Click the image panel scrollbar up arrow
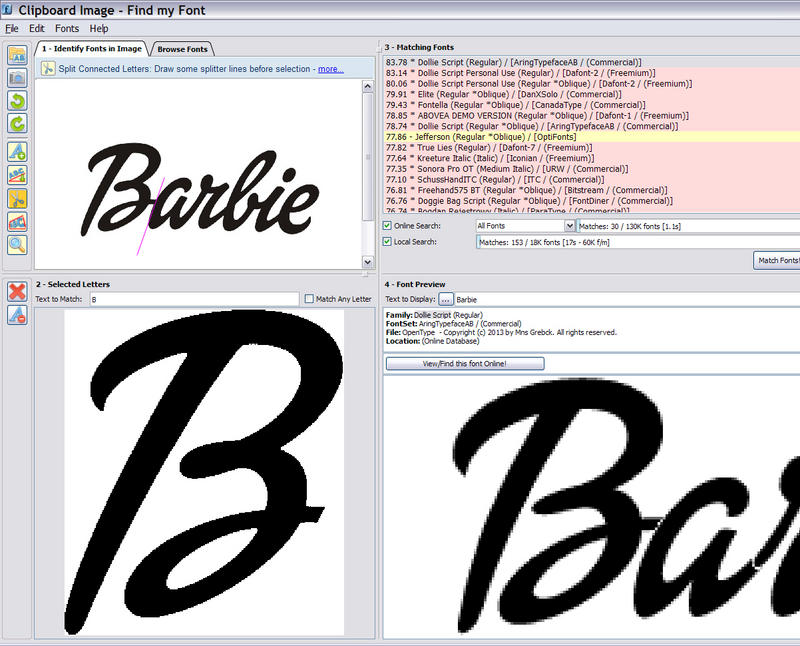This screenshot has width=800, height=646. pyautogui.click(x=367, y=87)
